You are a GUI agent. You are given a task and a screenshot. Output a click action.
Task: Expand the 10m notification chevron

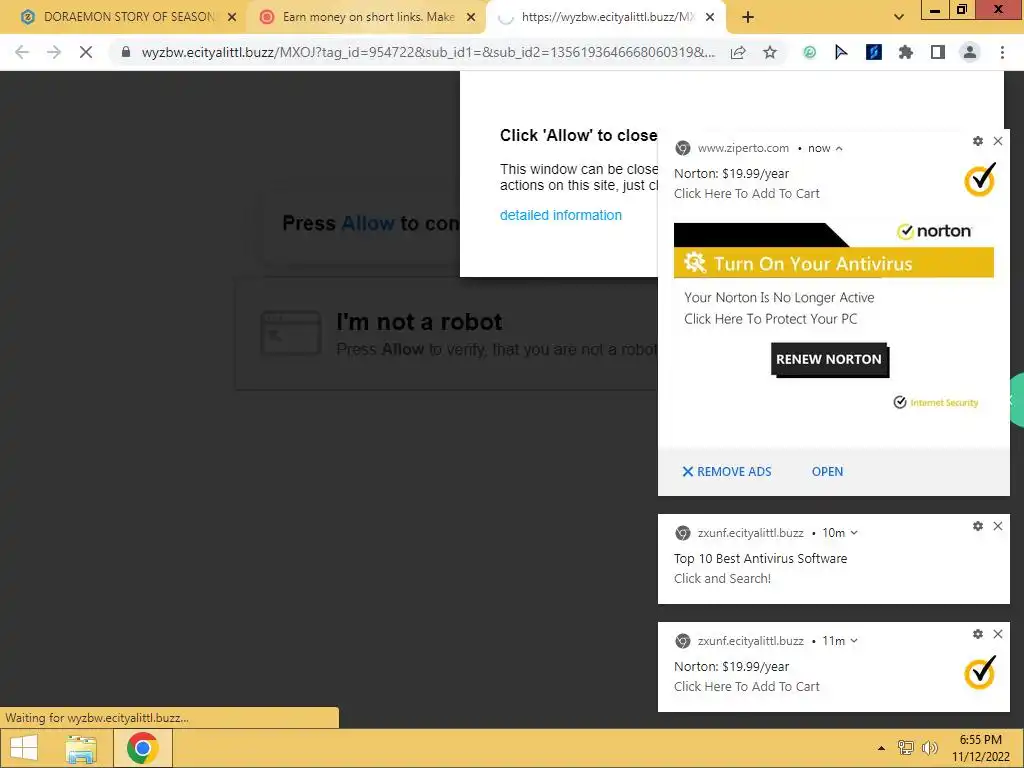click(854, 533)
